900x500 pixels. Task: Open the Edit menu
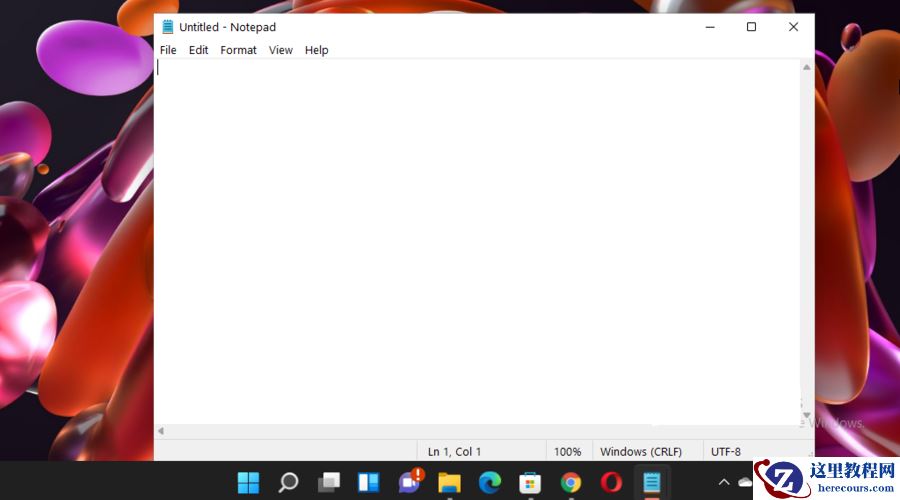point(198,50)
